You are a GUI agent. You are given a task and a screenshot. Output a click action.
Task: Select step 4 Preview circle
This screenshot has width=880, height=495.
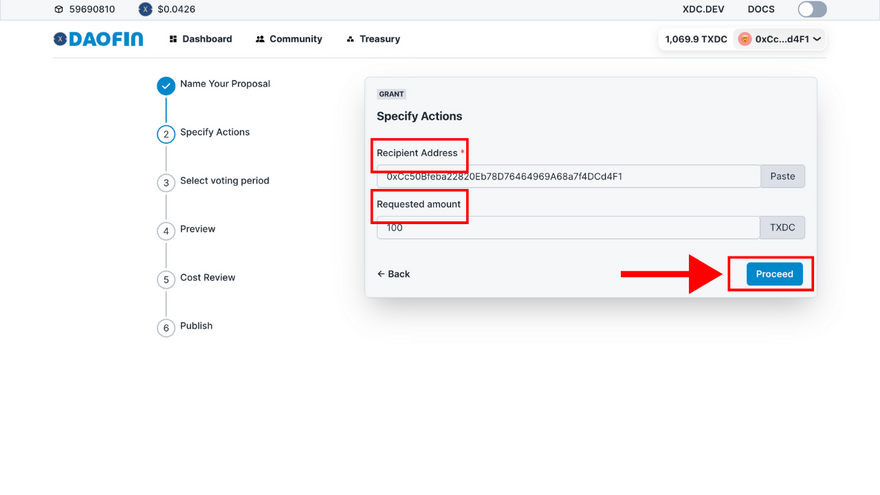(166, 231)
